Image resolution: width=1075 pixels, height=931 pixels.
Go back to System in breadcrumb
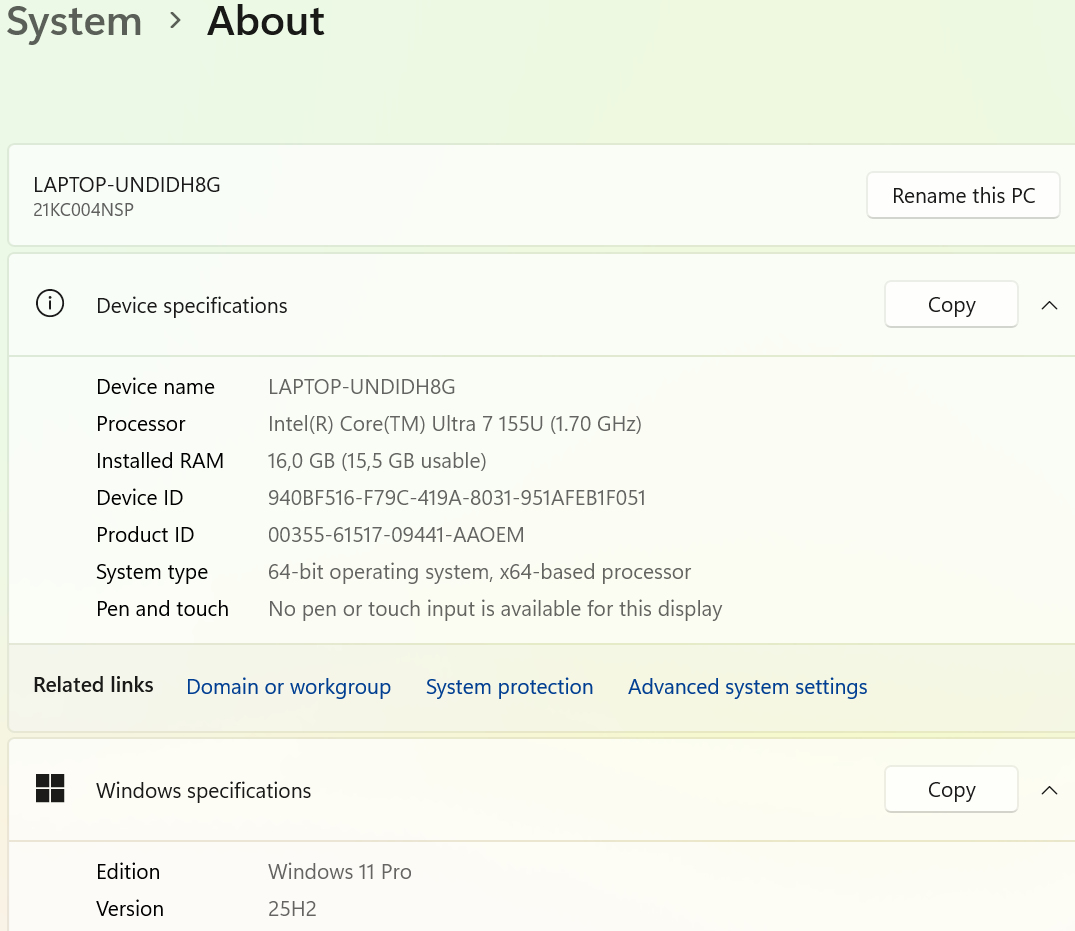(74, 22)
